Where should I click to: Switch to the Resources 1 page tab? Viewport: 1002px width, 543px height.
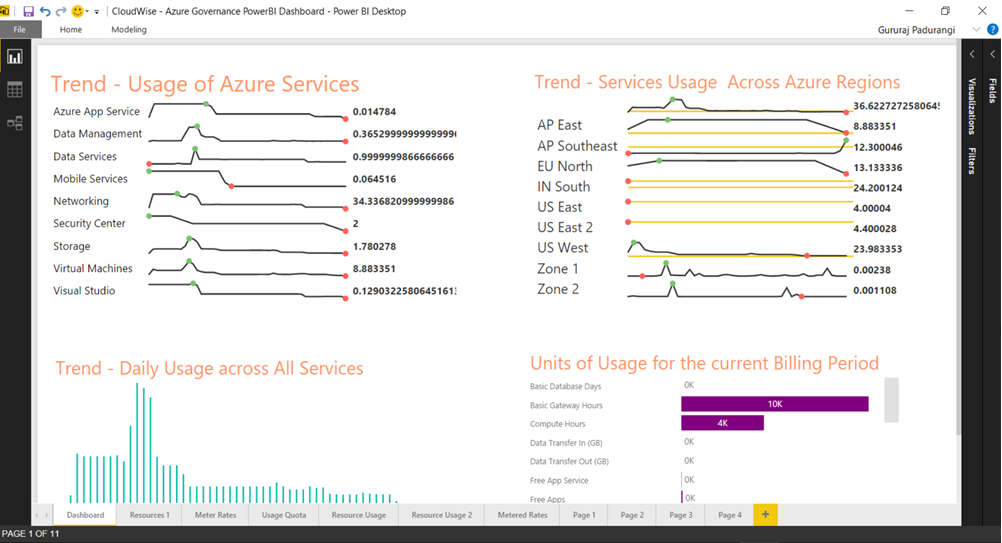pyautogui.click(x=150, y=515)
